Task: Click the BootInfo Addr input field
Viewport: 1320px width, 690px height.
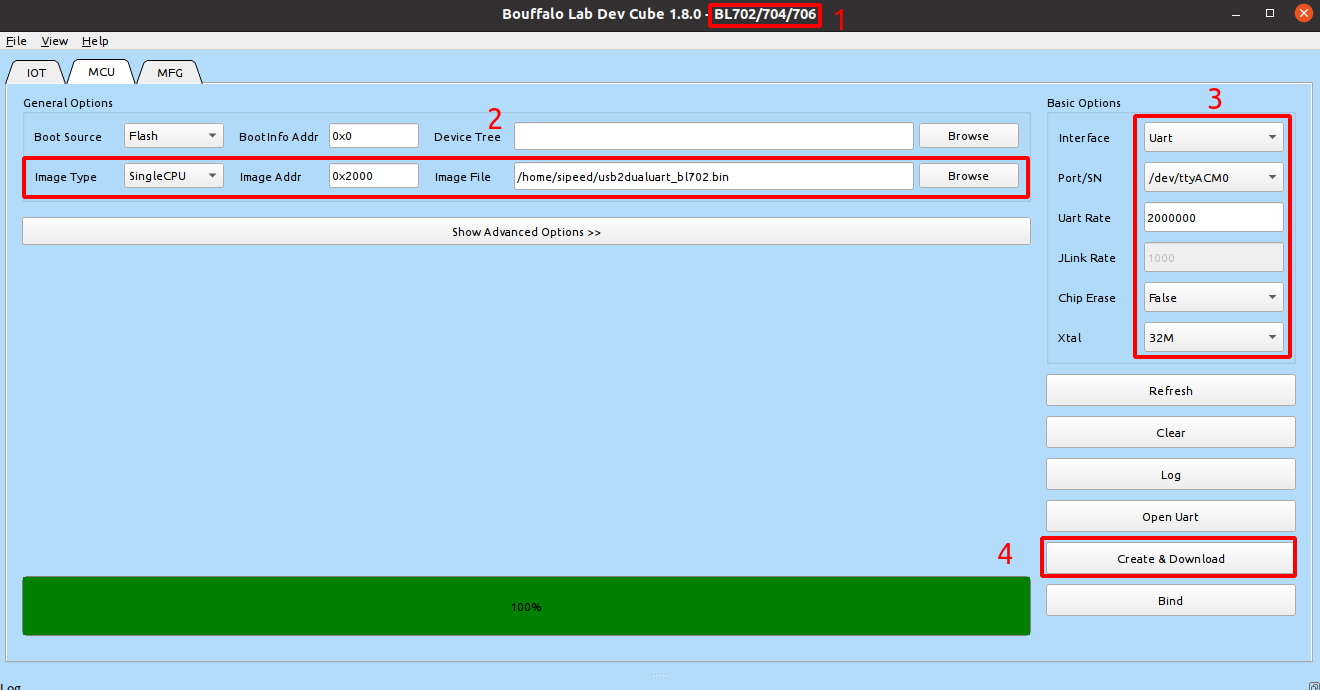Action: pyautogui.click(x=374, y=136)
